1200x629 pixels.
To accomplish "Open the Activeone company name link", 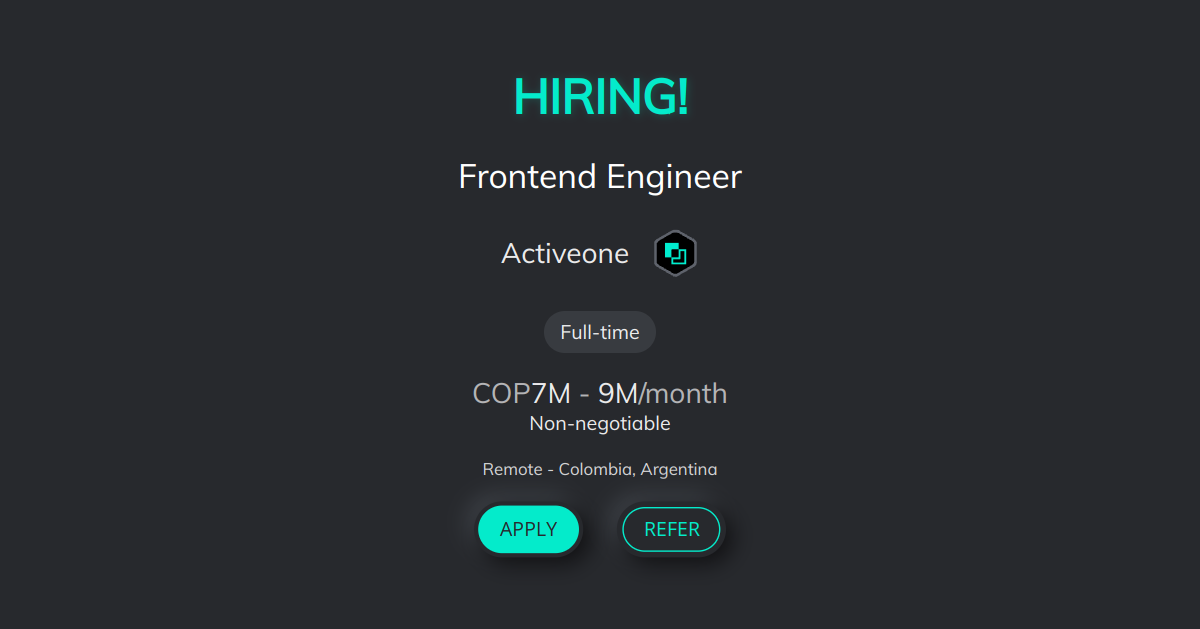I will (564, 252).
